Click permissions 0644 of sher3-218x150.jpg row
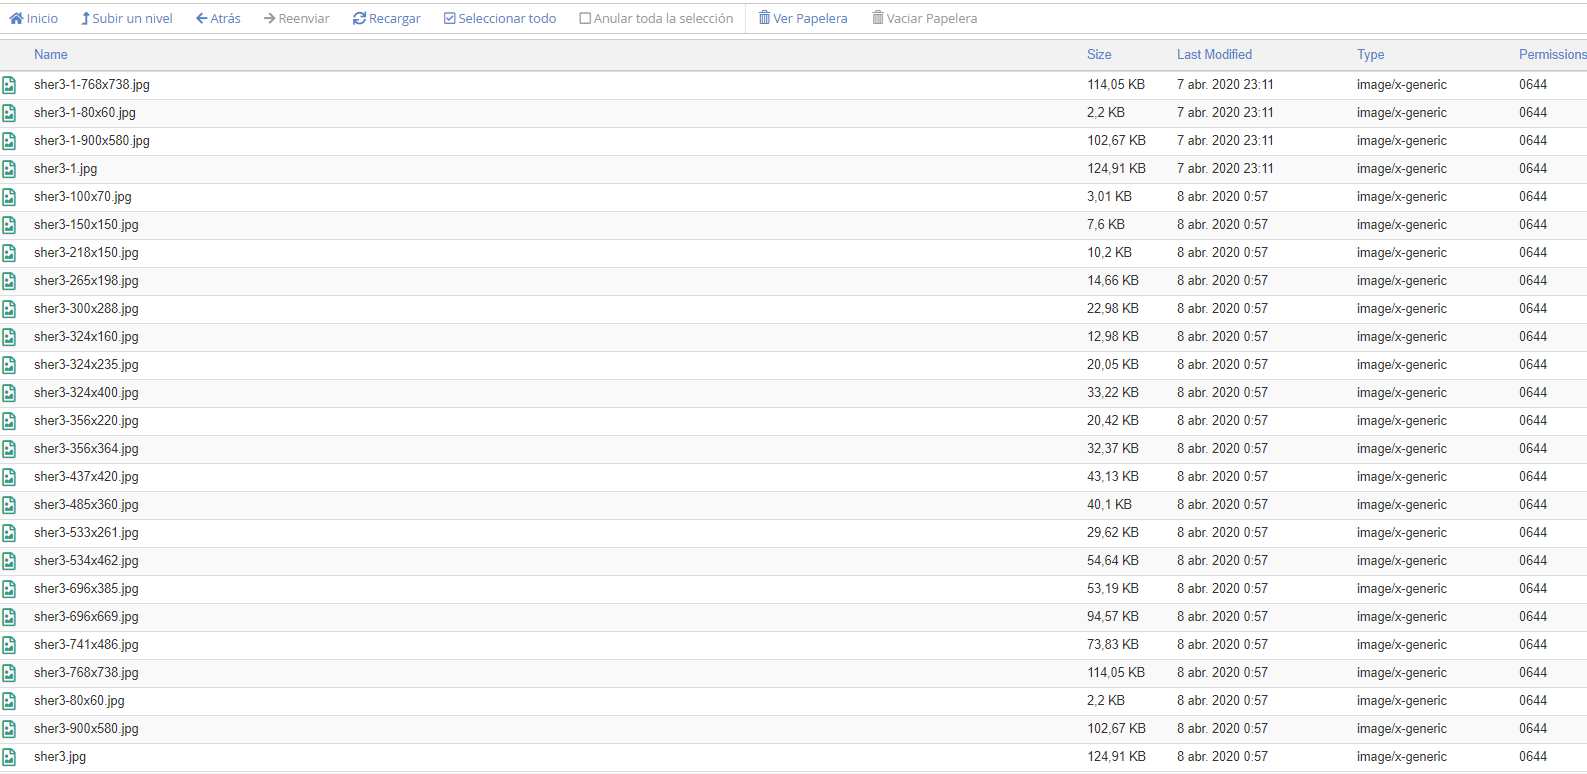Viewport: 1587px width, 774px height. click(1533, 253)
